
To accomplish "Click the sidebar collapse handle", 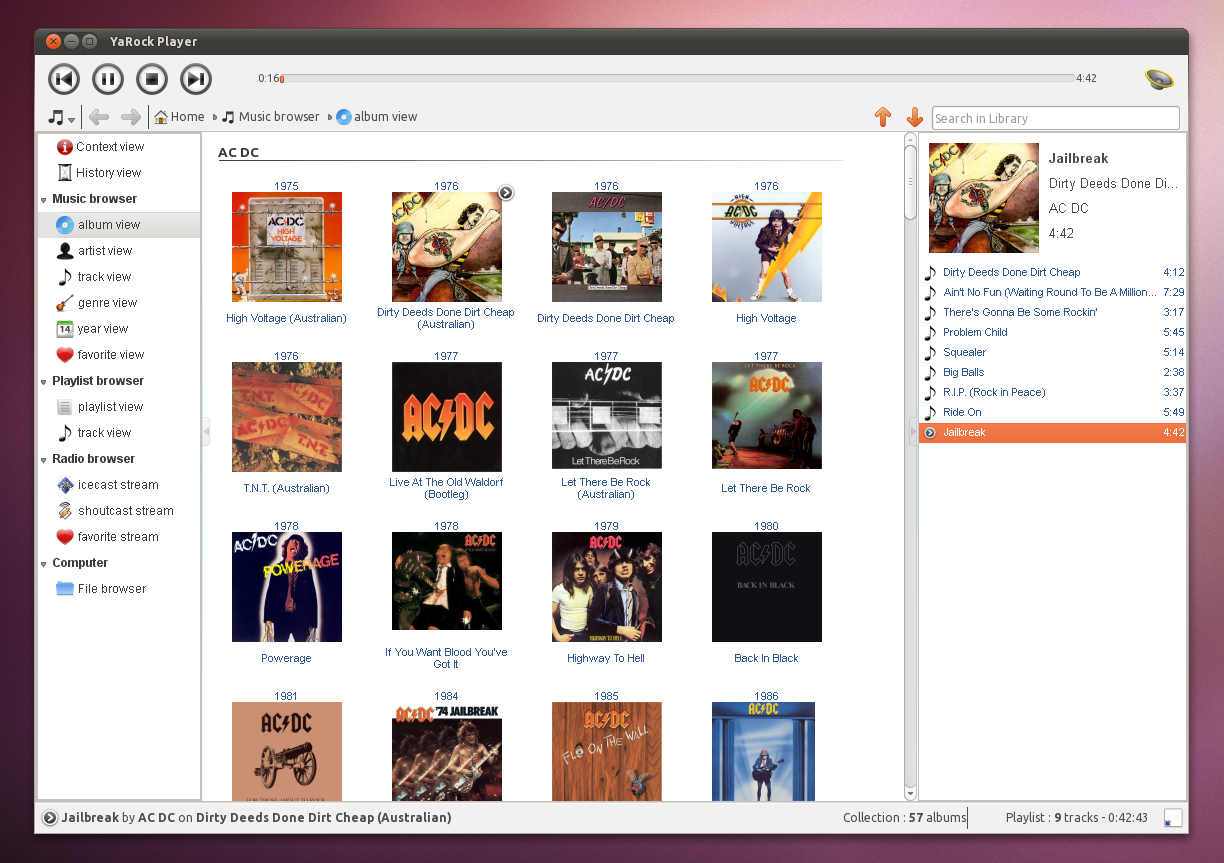I will (x=206, y=432).
